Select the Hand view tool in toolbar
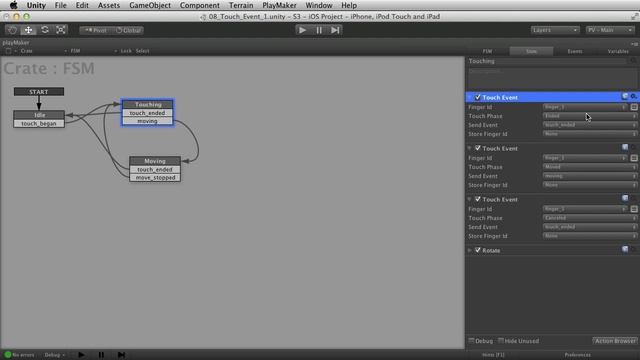This screenshot has height=360, width=640. 12,30
